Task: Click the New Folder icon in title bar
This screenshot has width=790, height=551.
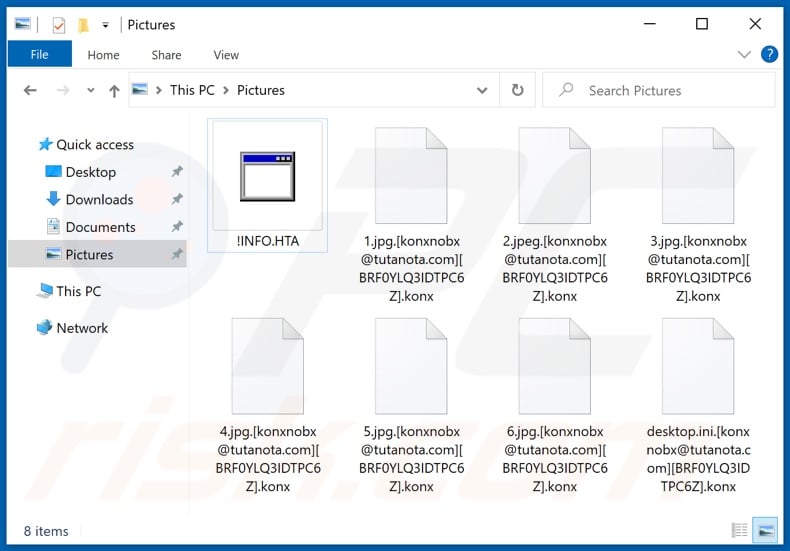Action: click(x=84, y=24)
